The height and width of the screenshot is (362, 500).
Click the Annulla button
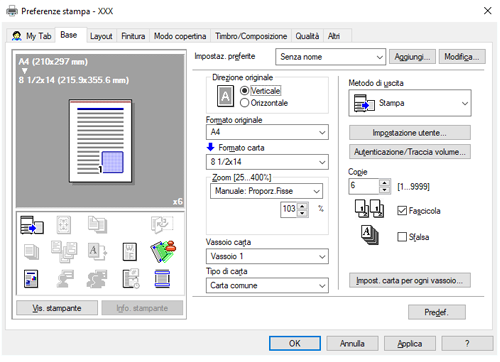pyautogui.click(x=352, y=343)
